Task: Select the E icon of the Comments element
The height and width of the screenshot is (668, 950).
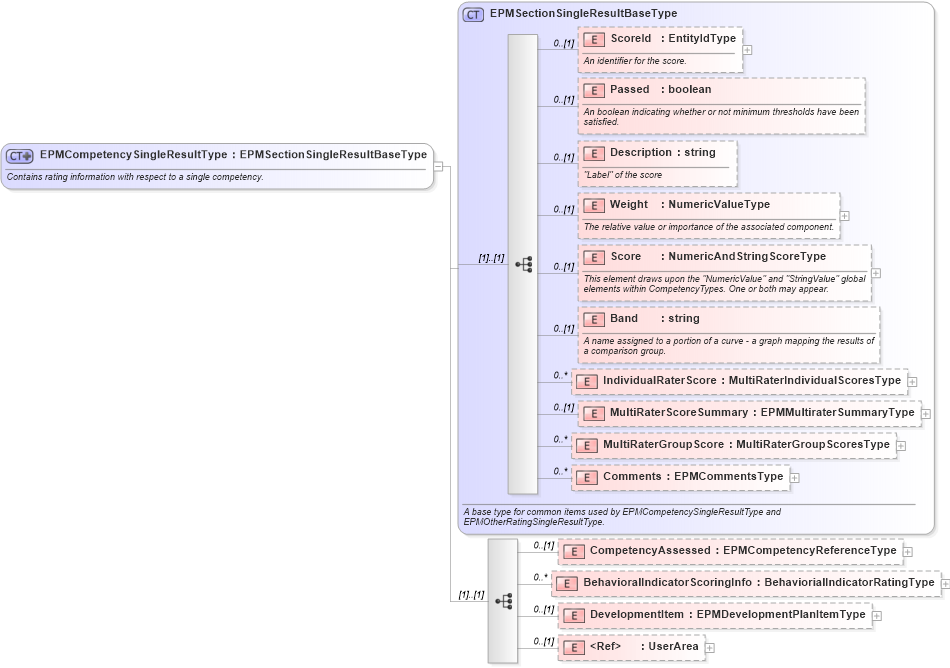Action: pyautogui.click(x=588, y=477)
